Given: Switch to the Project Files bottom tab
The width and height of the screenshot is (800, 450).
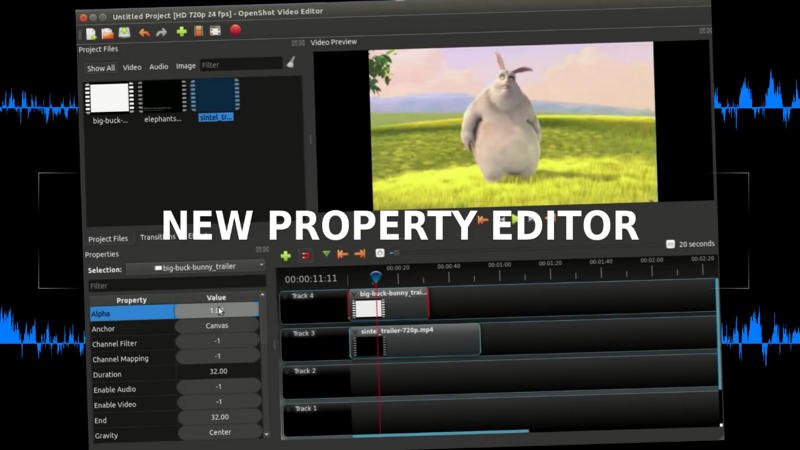Looking at the screenshot, I should point(108,239).
